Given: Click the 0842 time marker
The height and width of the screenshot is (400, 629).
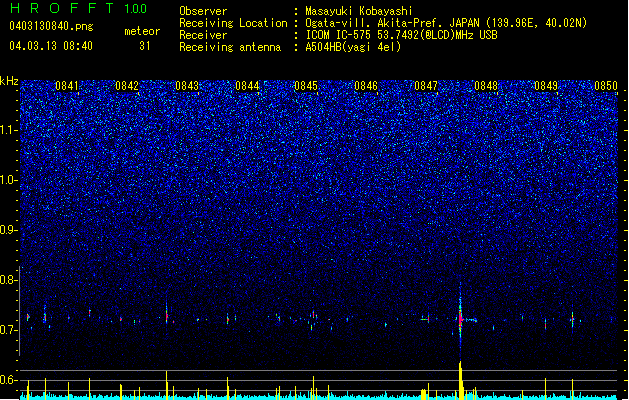Looking at the screenshot, I should tap(127, 86).
